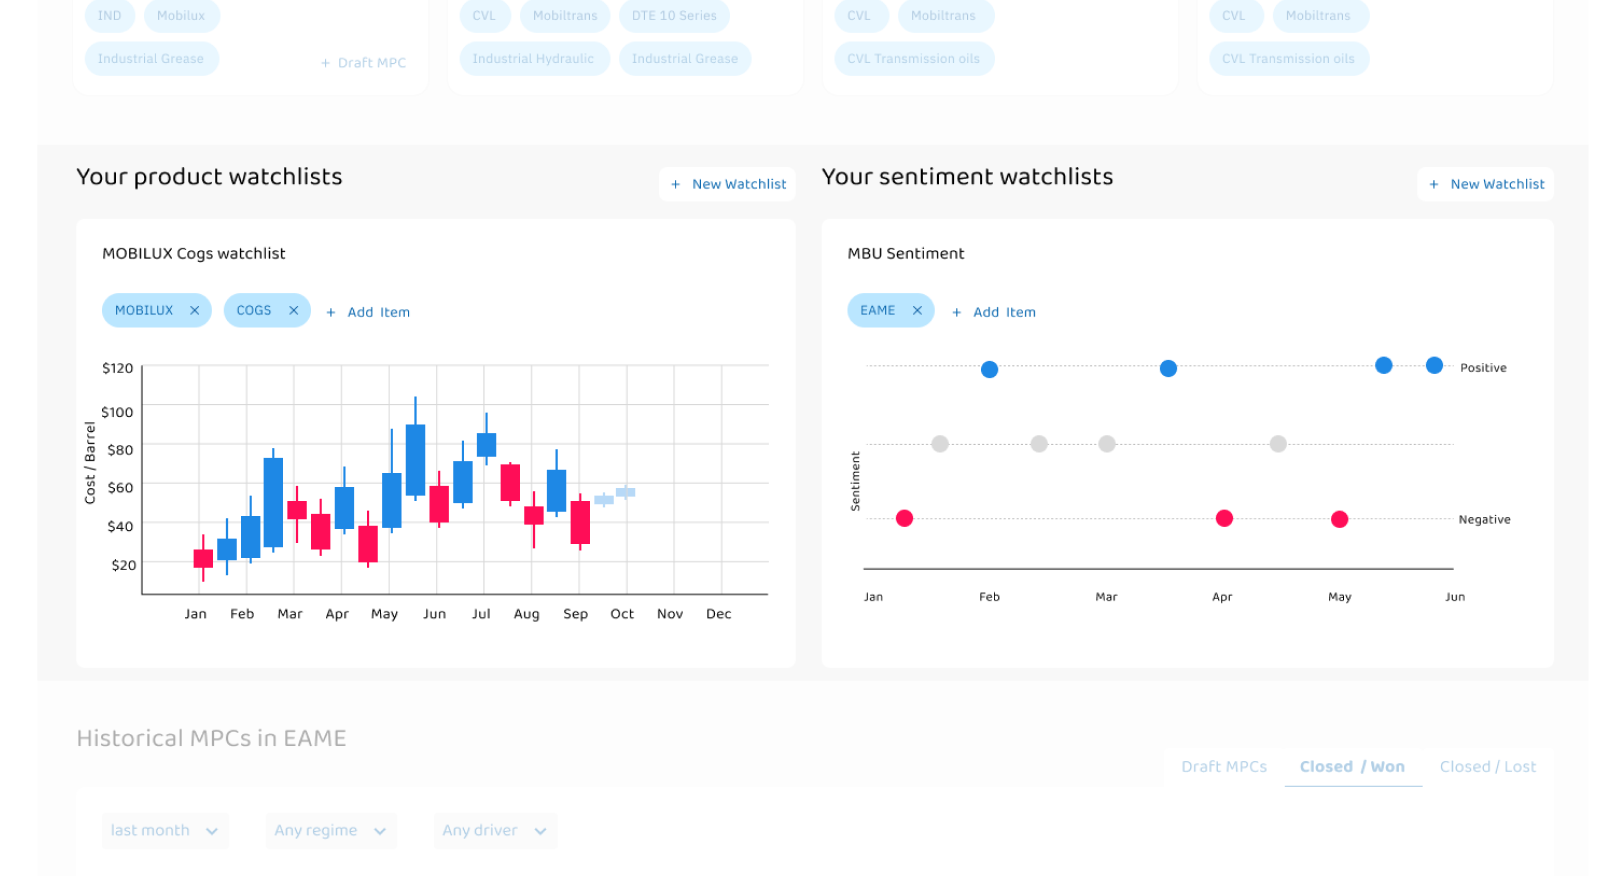Open the 'Any driver' filter dropdown
Screen dimensions: 1608x876
tap(495, 831)
